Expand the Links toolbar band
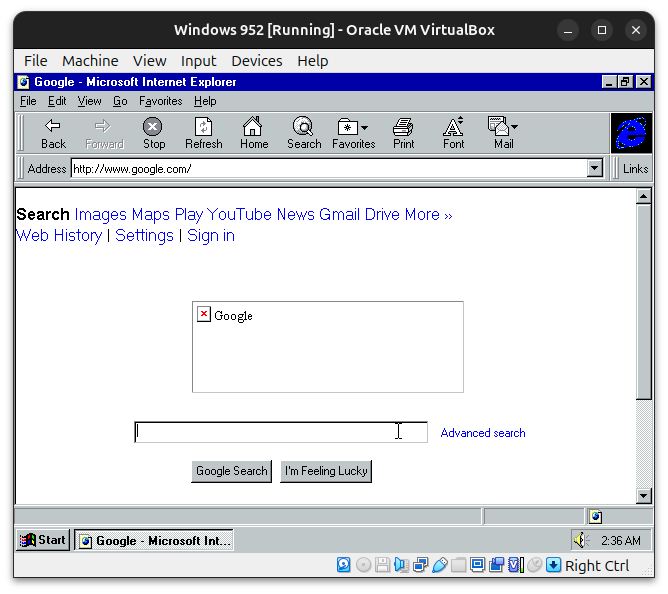Screen dimensions: 668x594 coord(635,169)
